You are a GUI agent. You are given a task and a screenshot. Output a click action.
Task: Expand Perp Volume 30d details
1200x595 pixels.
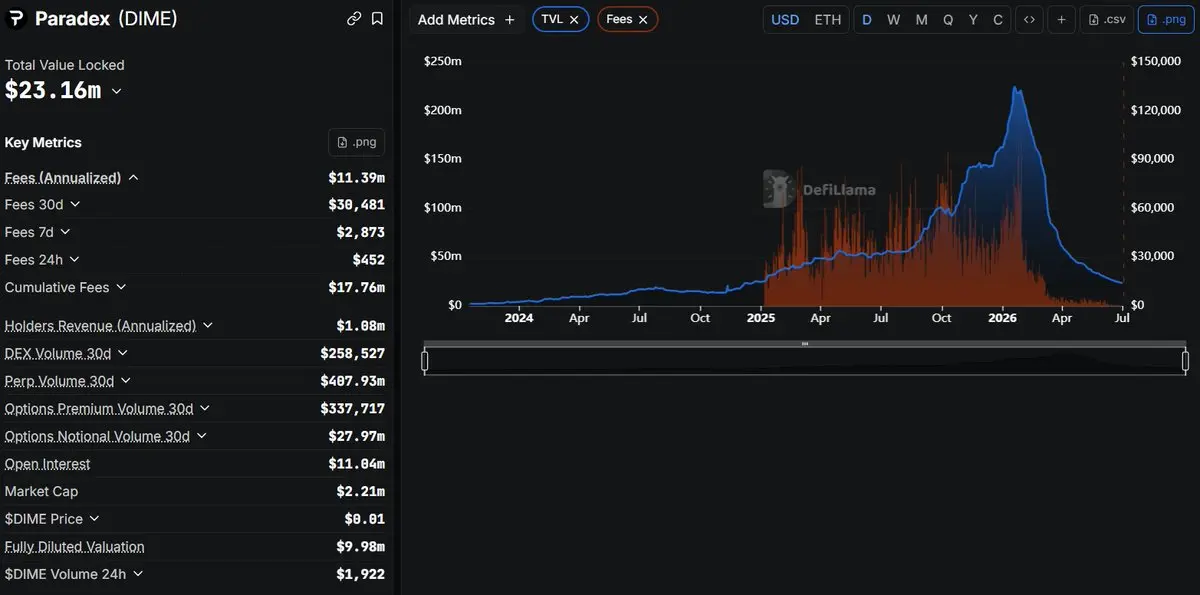pos(126,381)
